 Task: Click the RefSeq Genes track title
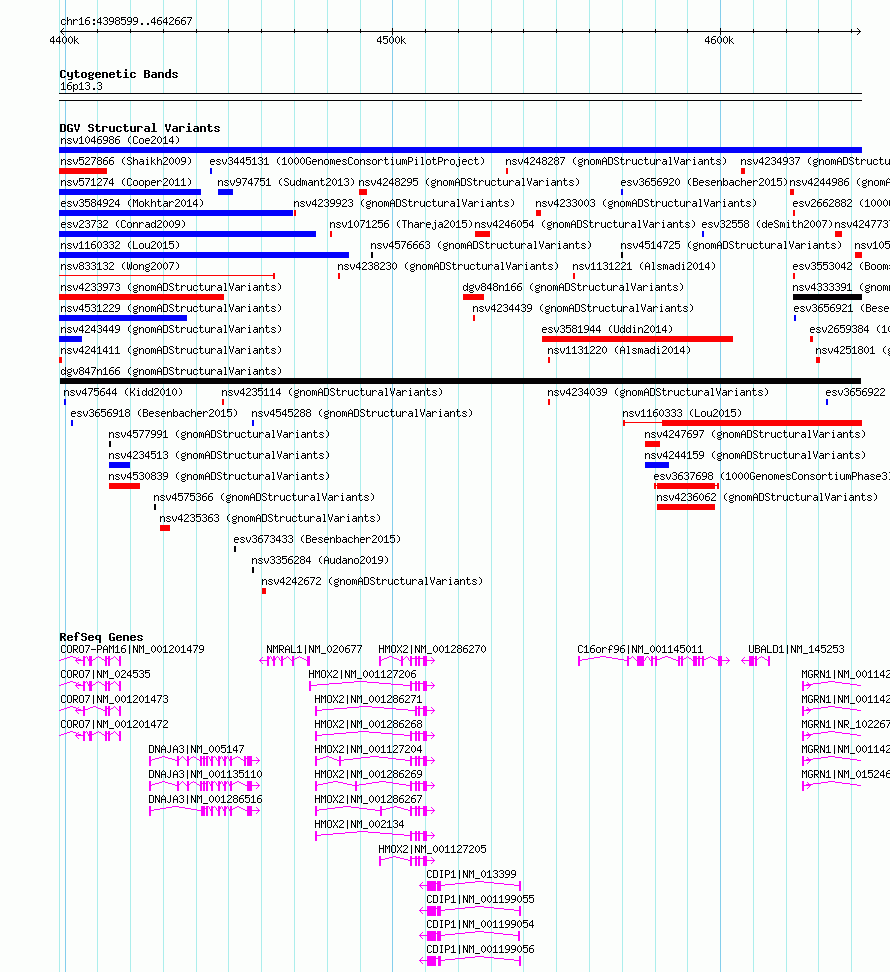[x=101, y=637]
